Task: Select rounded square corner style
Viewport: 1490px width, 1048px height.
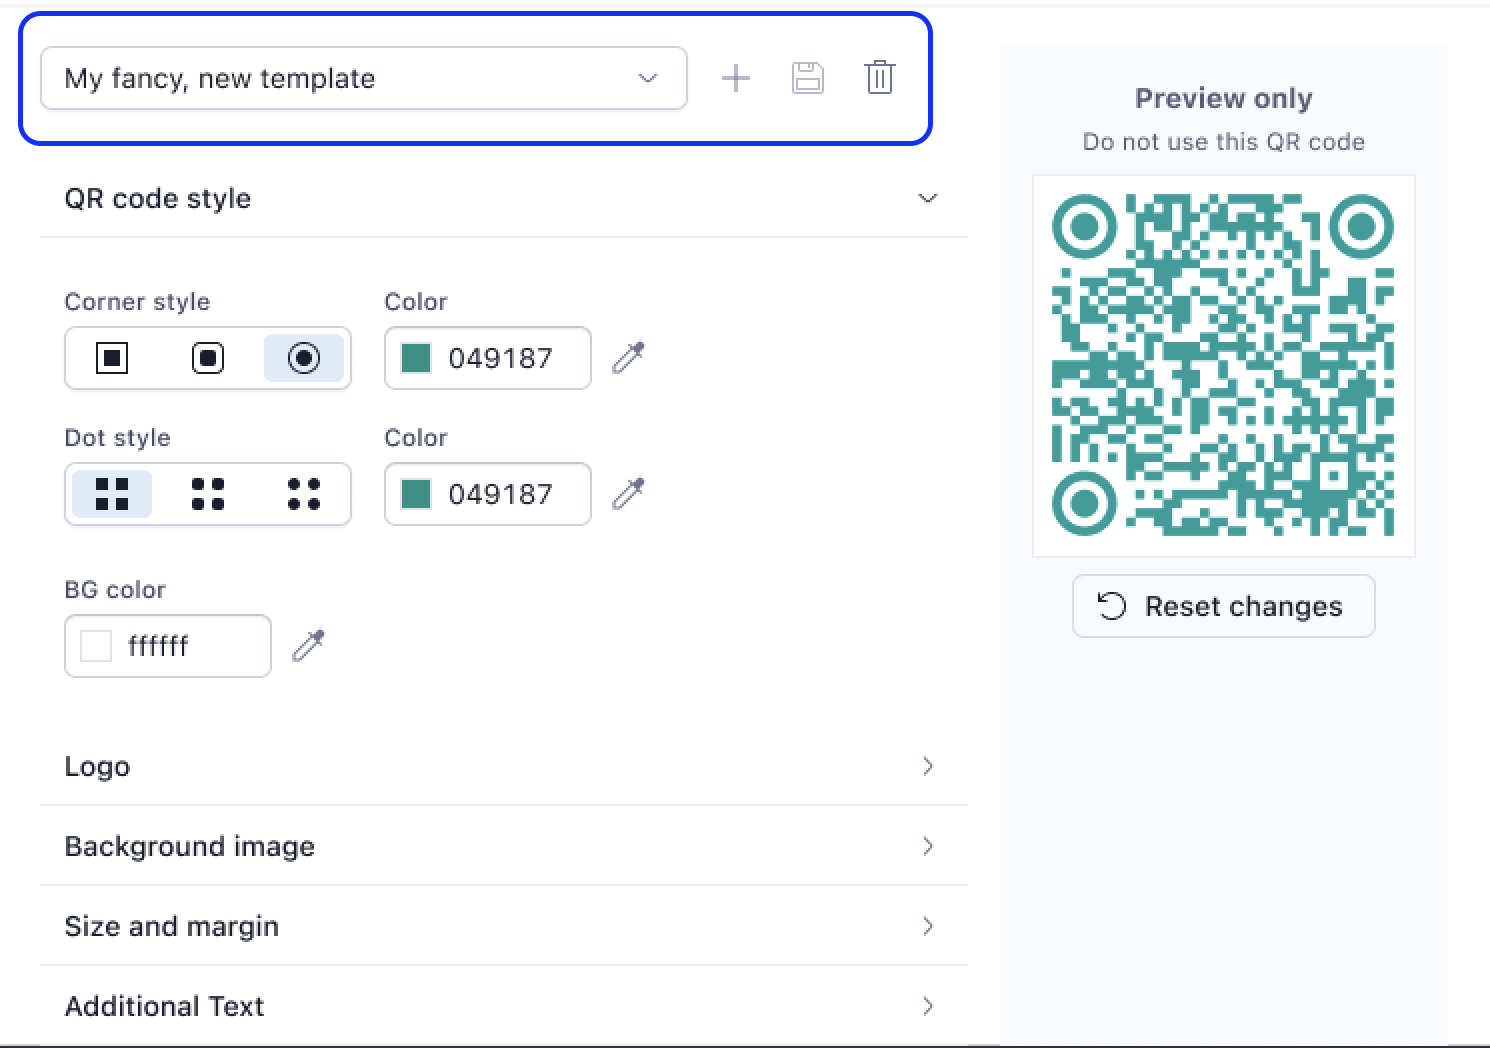Action: tap(208, 358)
